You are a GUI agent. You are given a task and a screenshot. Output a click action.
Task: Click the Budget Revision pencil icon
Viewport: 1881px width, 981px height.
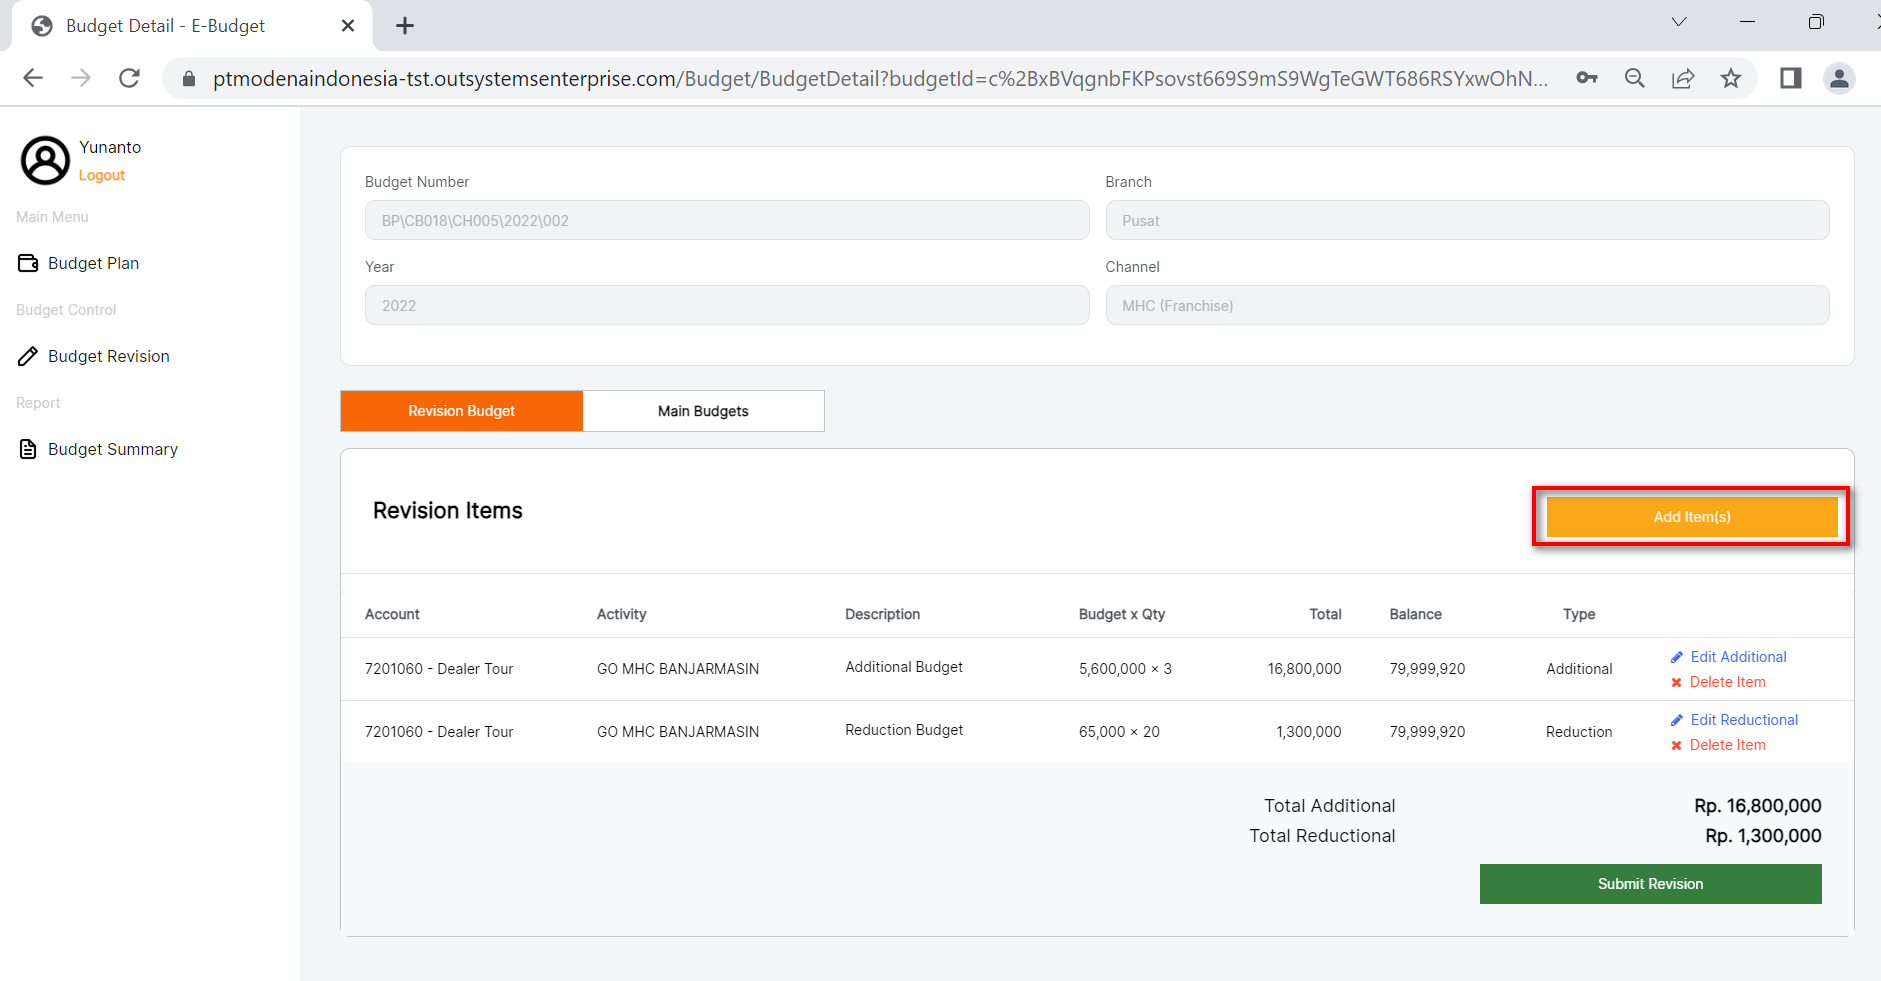[x=28, y=356]
